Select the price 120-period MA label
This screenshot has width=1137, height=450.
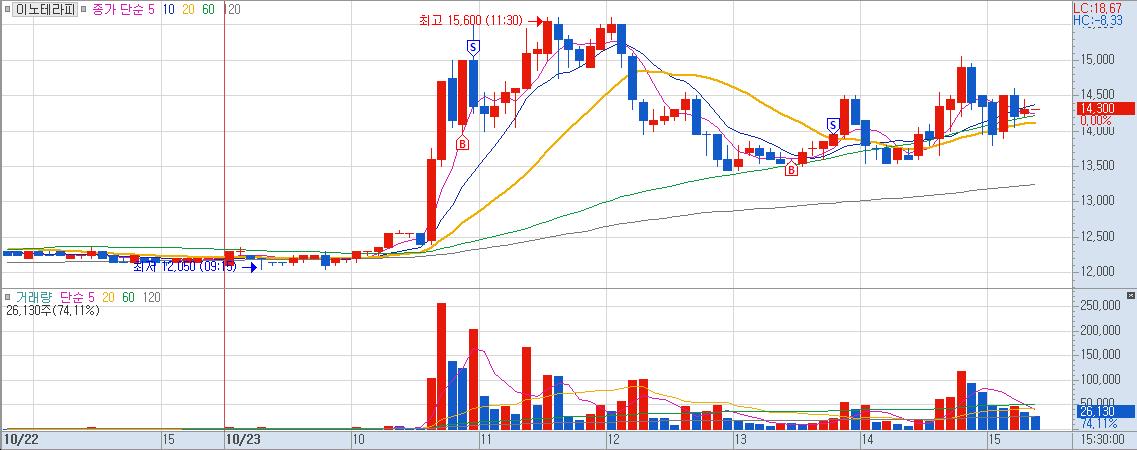pyautogui.click(x=232, y=10)
